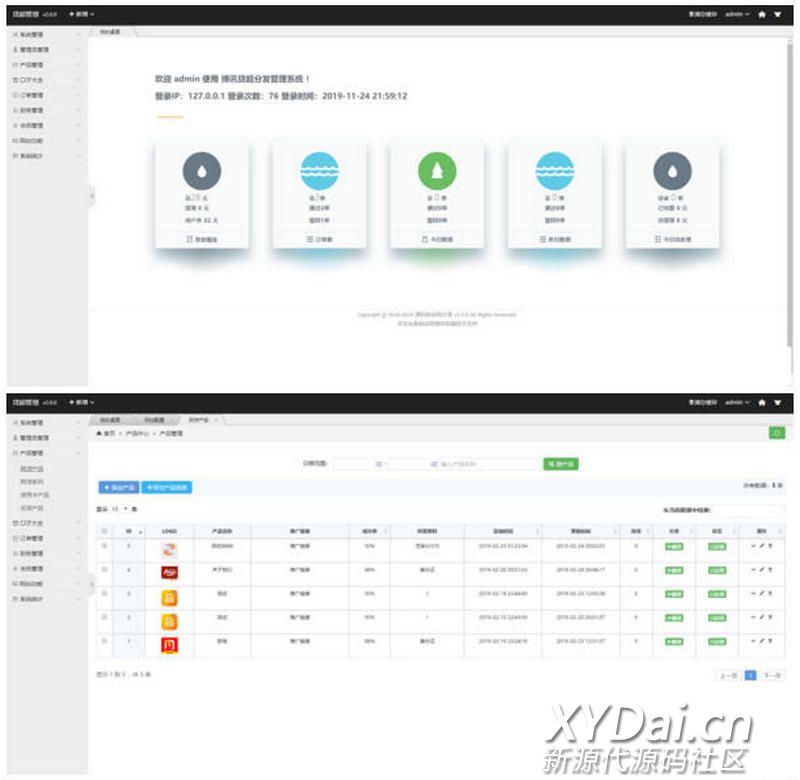Switch to the first tab in the product list view
The image size is (800, 780).
[110, 420]
